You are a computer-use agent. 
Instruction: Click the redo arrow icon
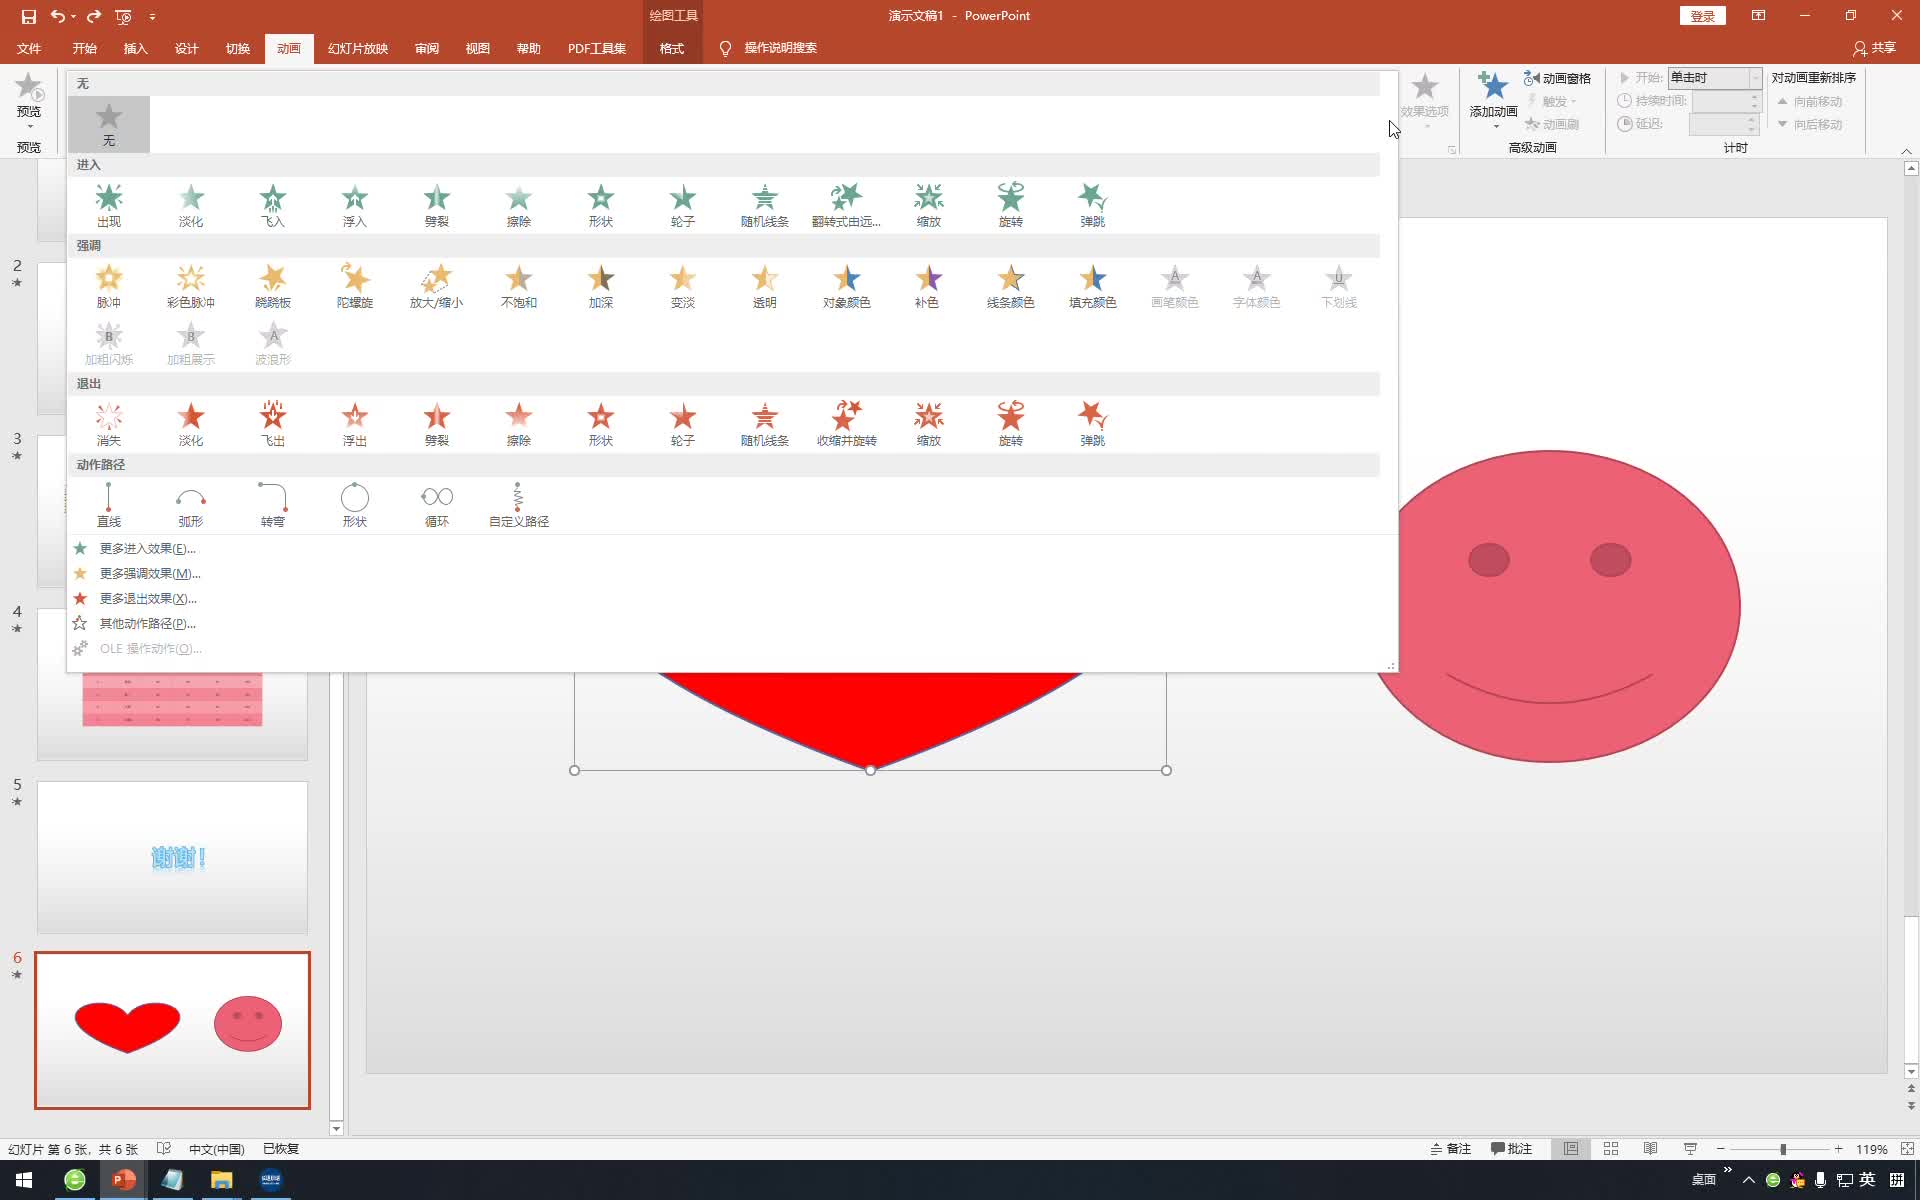point(94,16)
